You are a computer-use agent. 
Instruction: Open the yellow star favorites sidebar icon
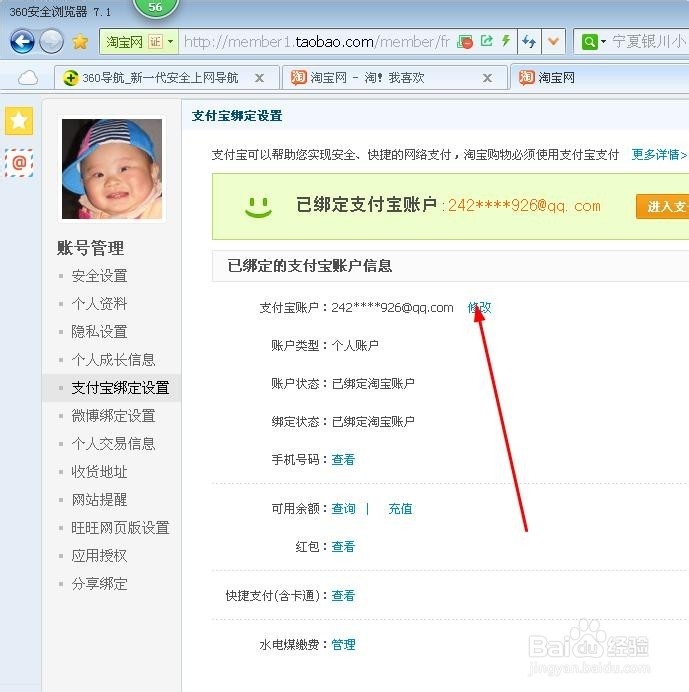(19, 120)
